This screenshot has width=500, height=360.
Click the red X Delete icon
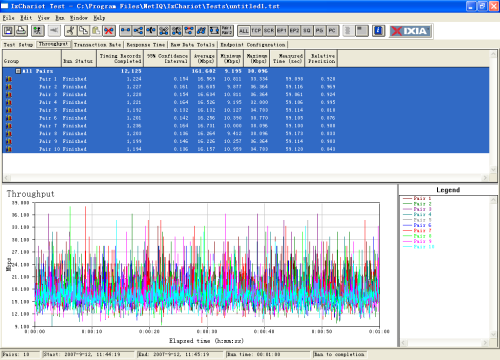[x=109, y=31]
